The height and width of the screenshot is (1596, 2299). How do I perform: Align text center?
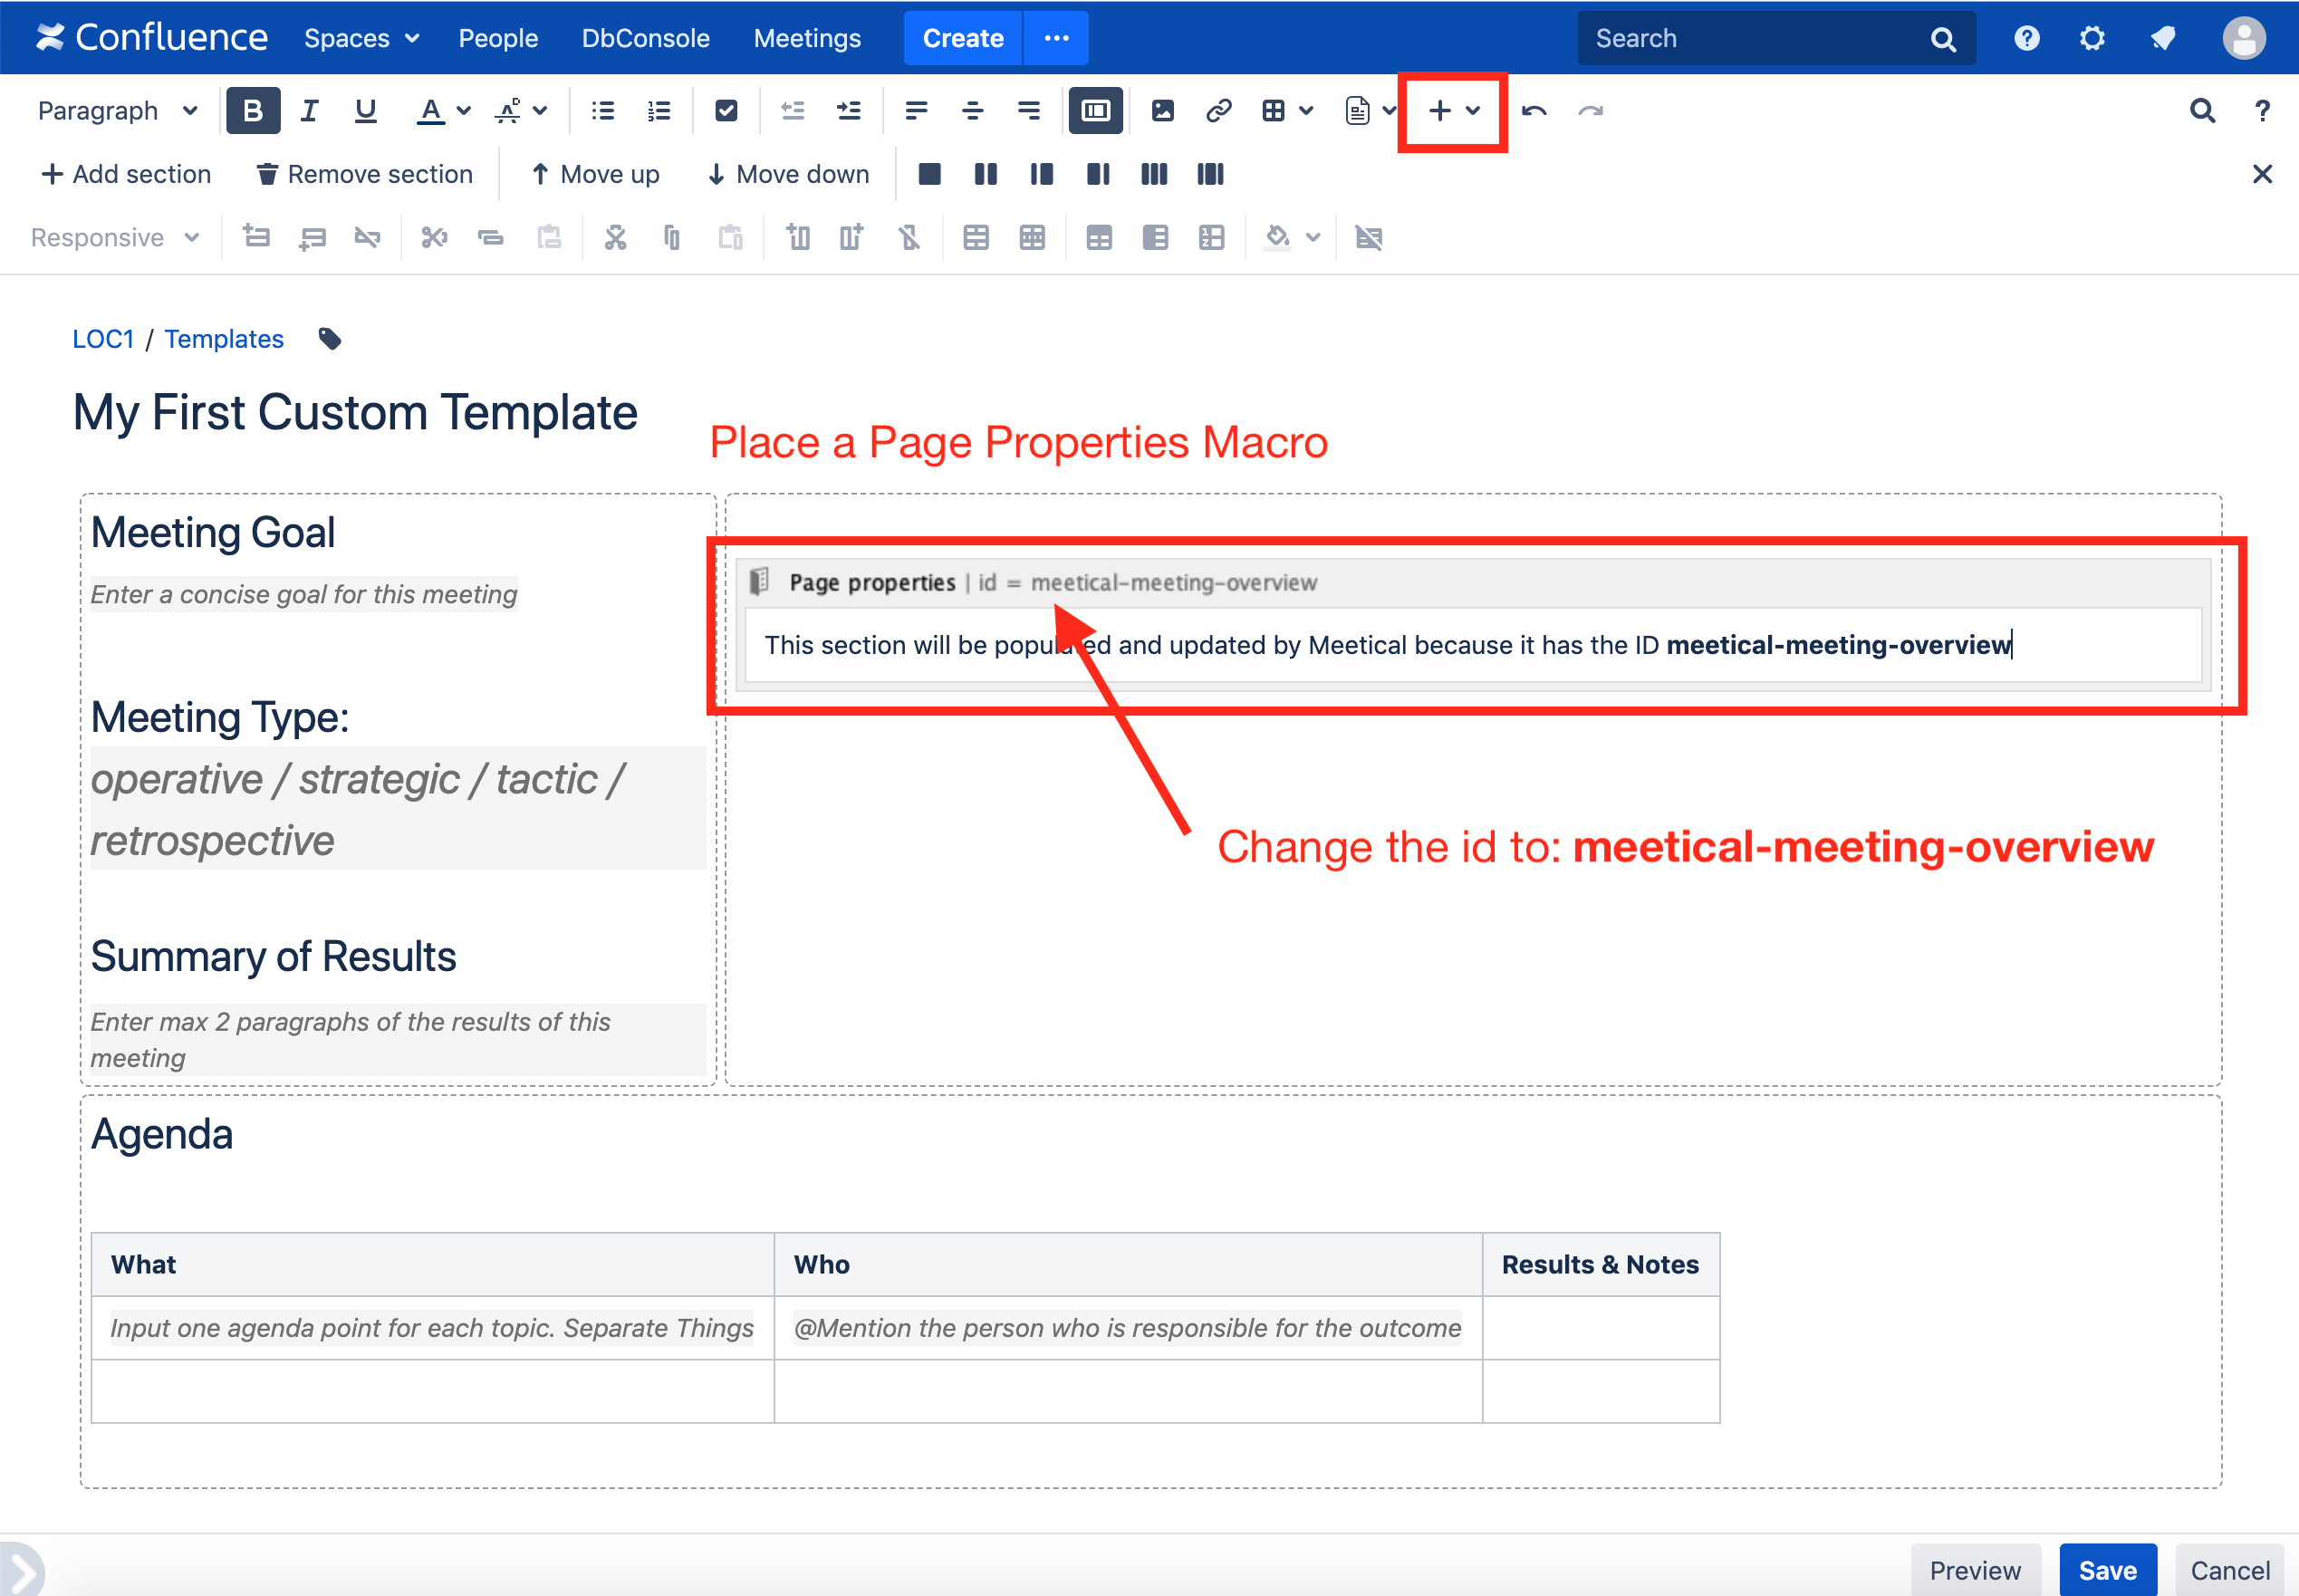[972, 110]
